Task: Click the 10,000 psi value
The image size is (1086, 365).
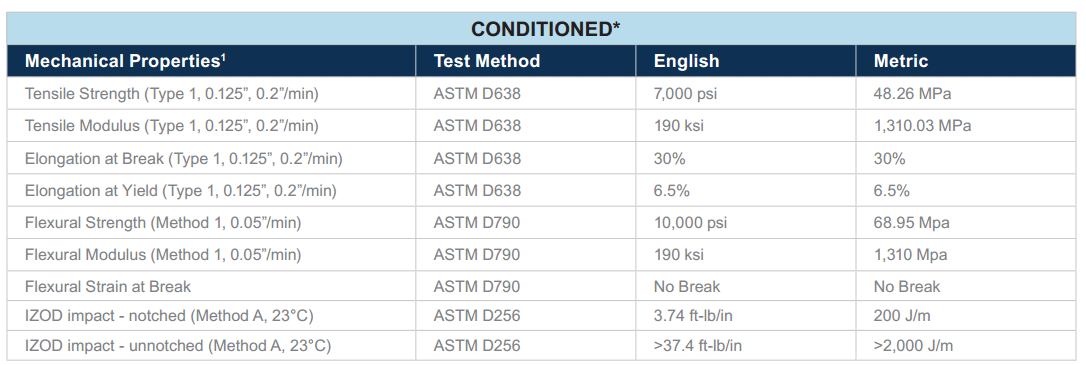Action: [690, 223]
